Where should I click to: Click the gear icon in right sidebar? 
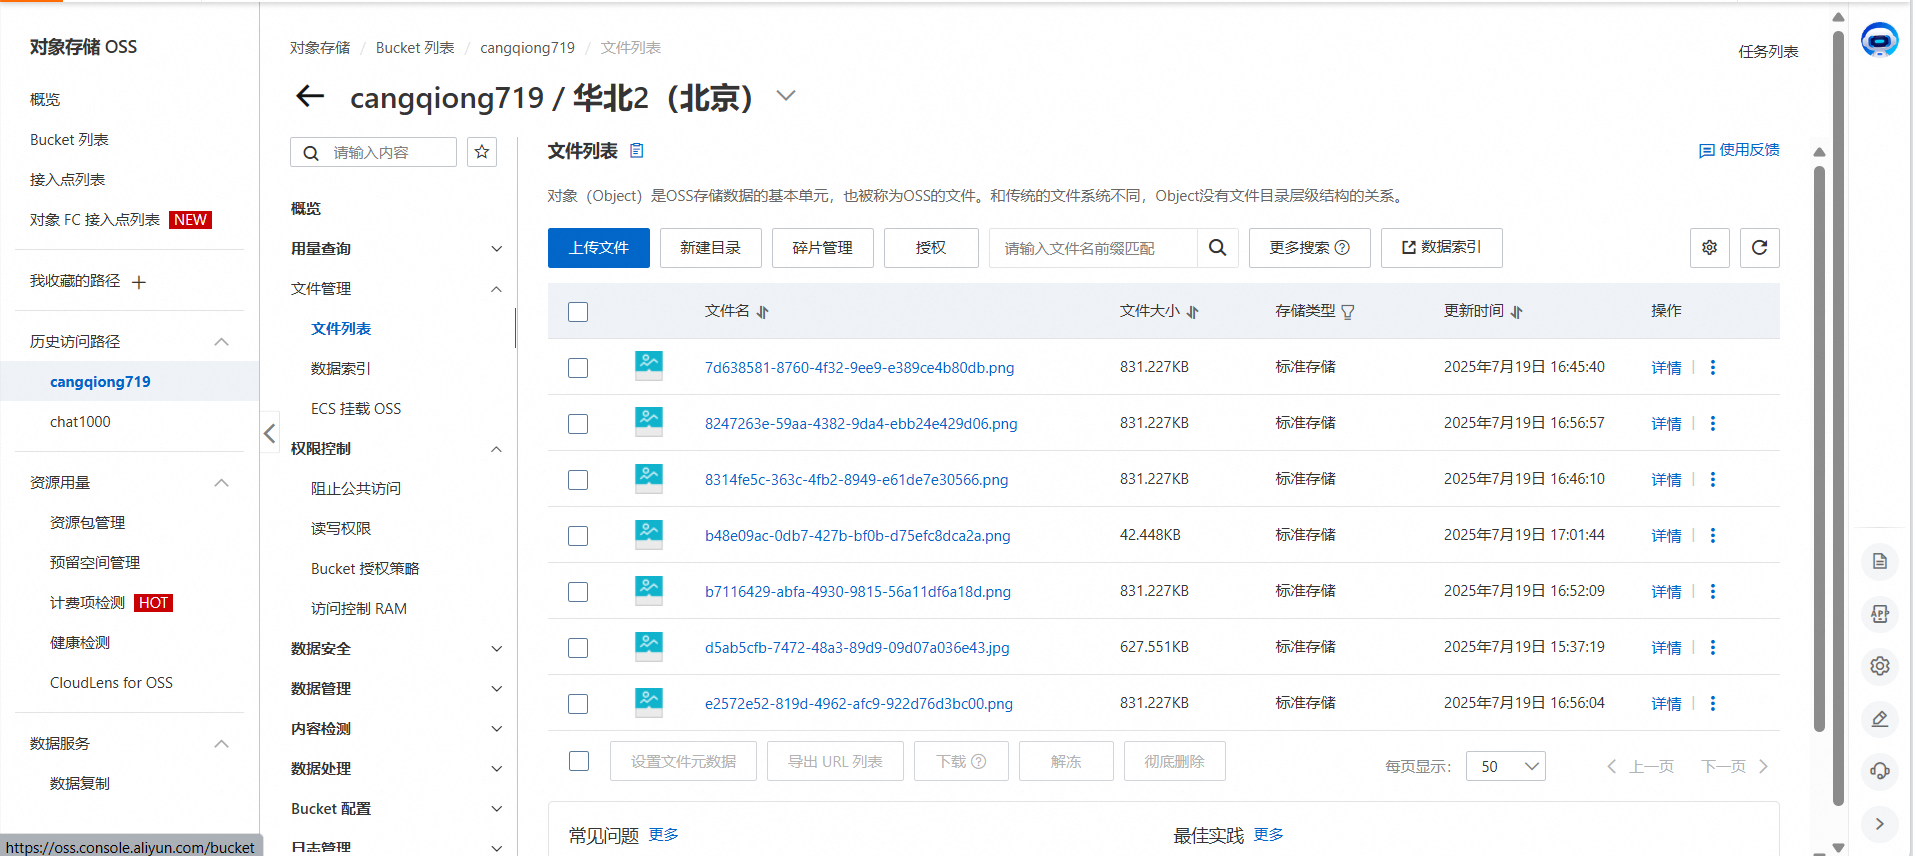[x=1880, y=666]
